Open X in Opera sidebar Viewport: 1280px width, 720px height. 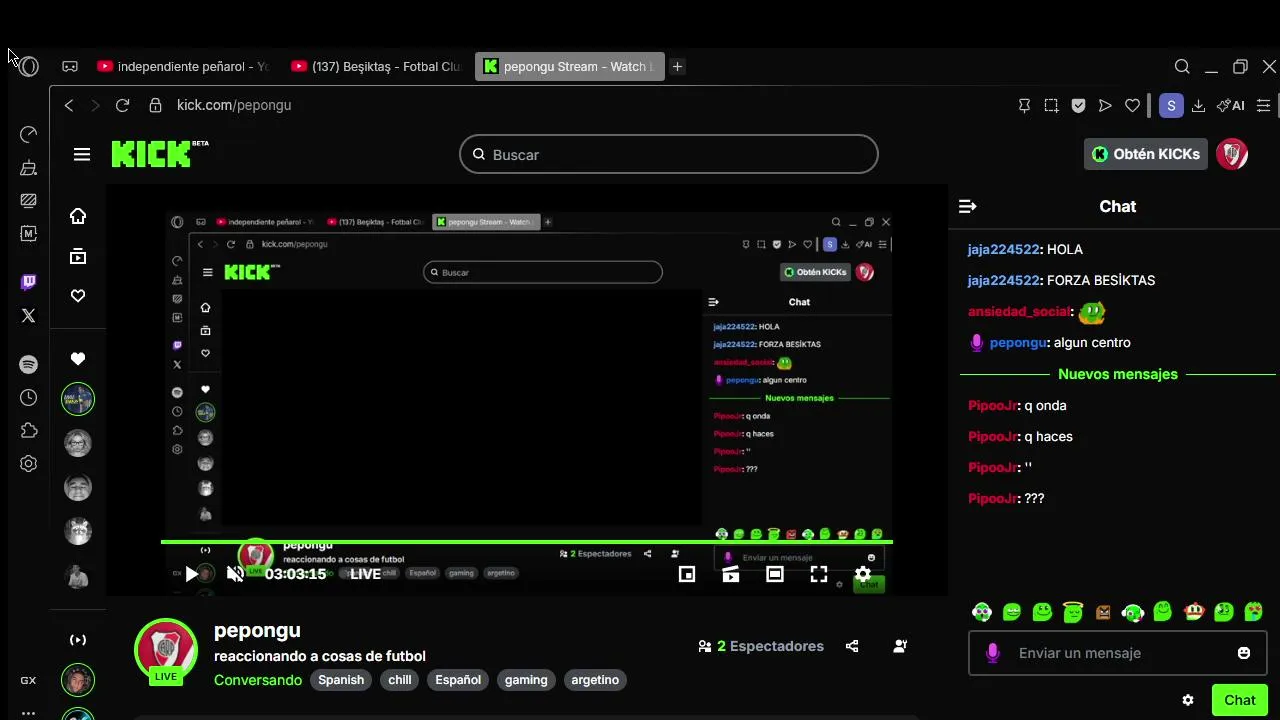pyautogui.click(x=28, y=315)
